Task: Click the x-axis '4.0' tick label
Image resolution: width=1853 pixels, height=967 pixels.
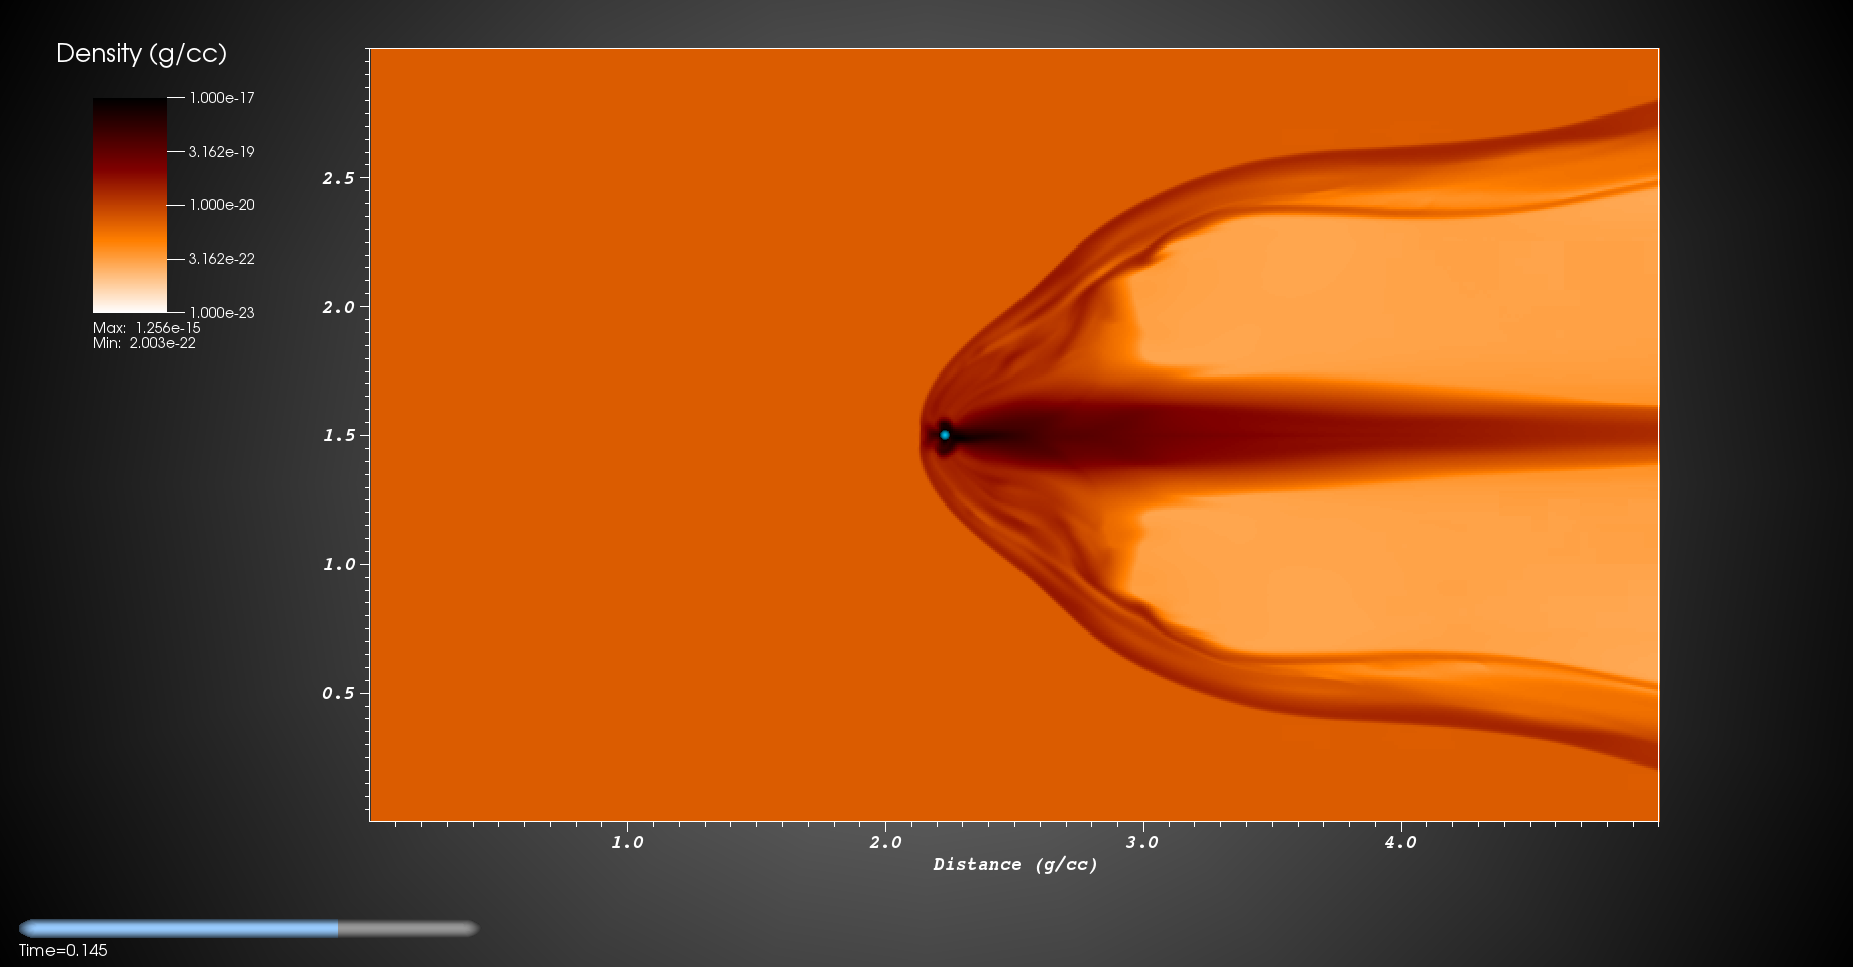Action: [x=1400, y=842]
